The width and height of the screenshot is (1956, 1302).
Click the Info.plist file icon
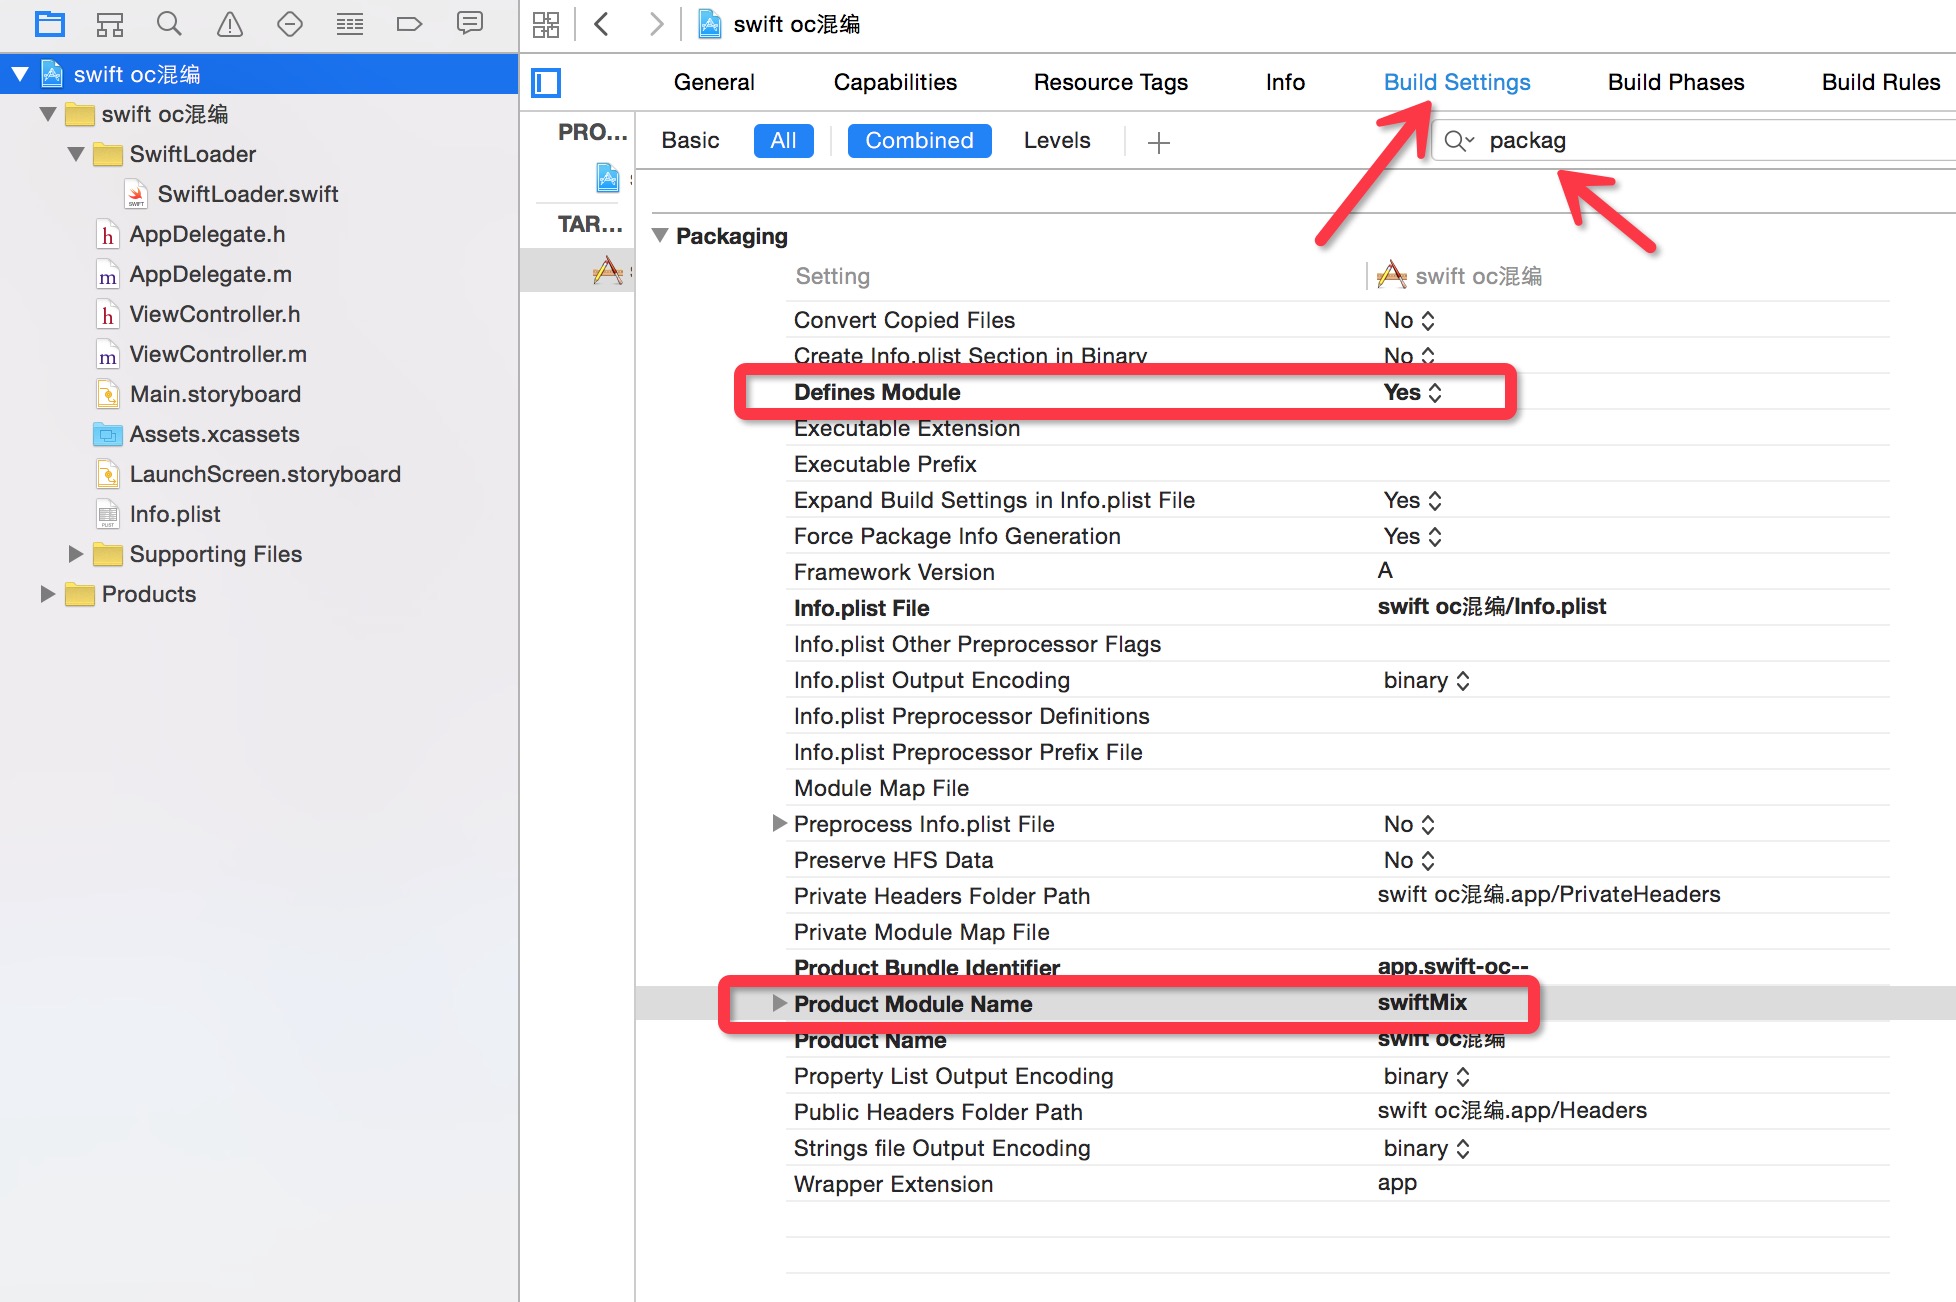[108, 514]
